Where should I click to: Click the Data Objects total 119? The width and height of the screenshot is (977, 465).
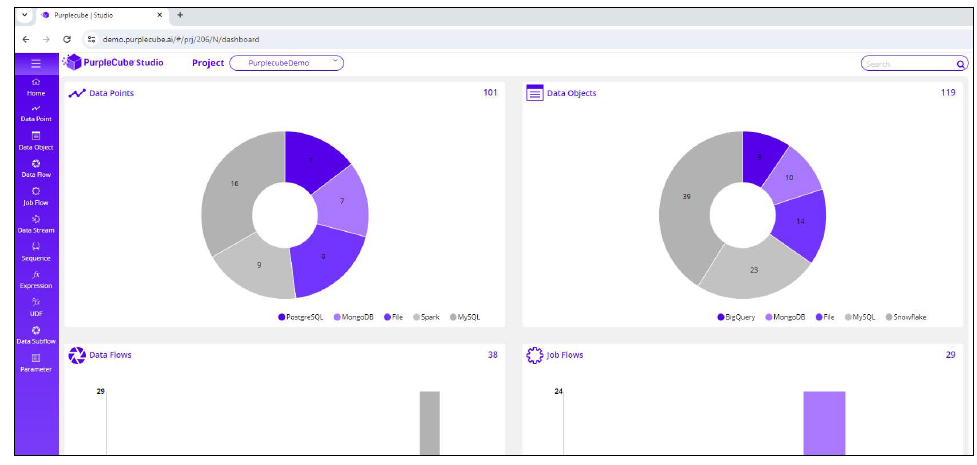(x=948, y=93)
